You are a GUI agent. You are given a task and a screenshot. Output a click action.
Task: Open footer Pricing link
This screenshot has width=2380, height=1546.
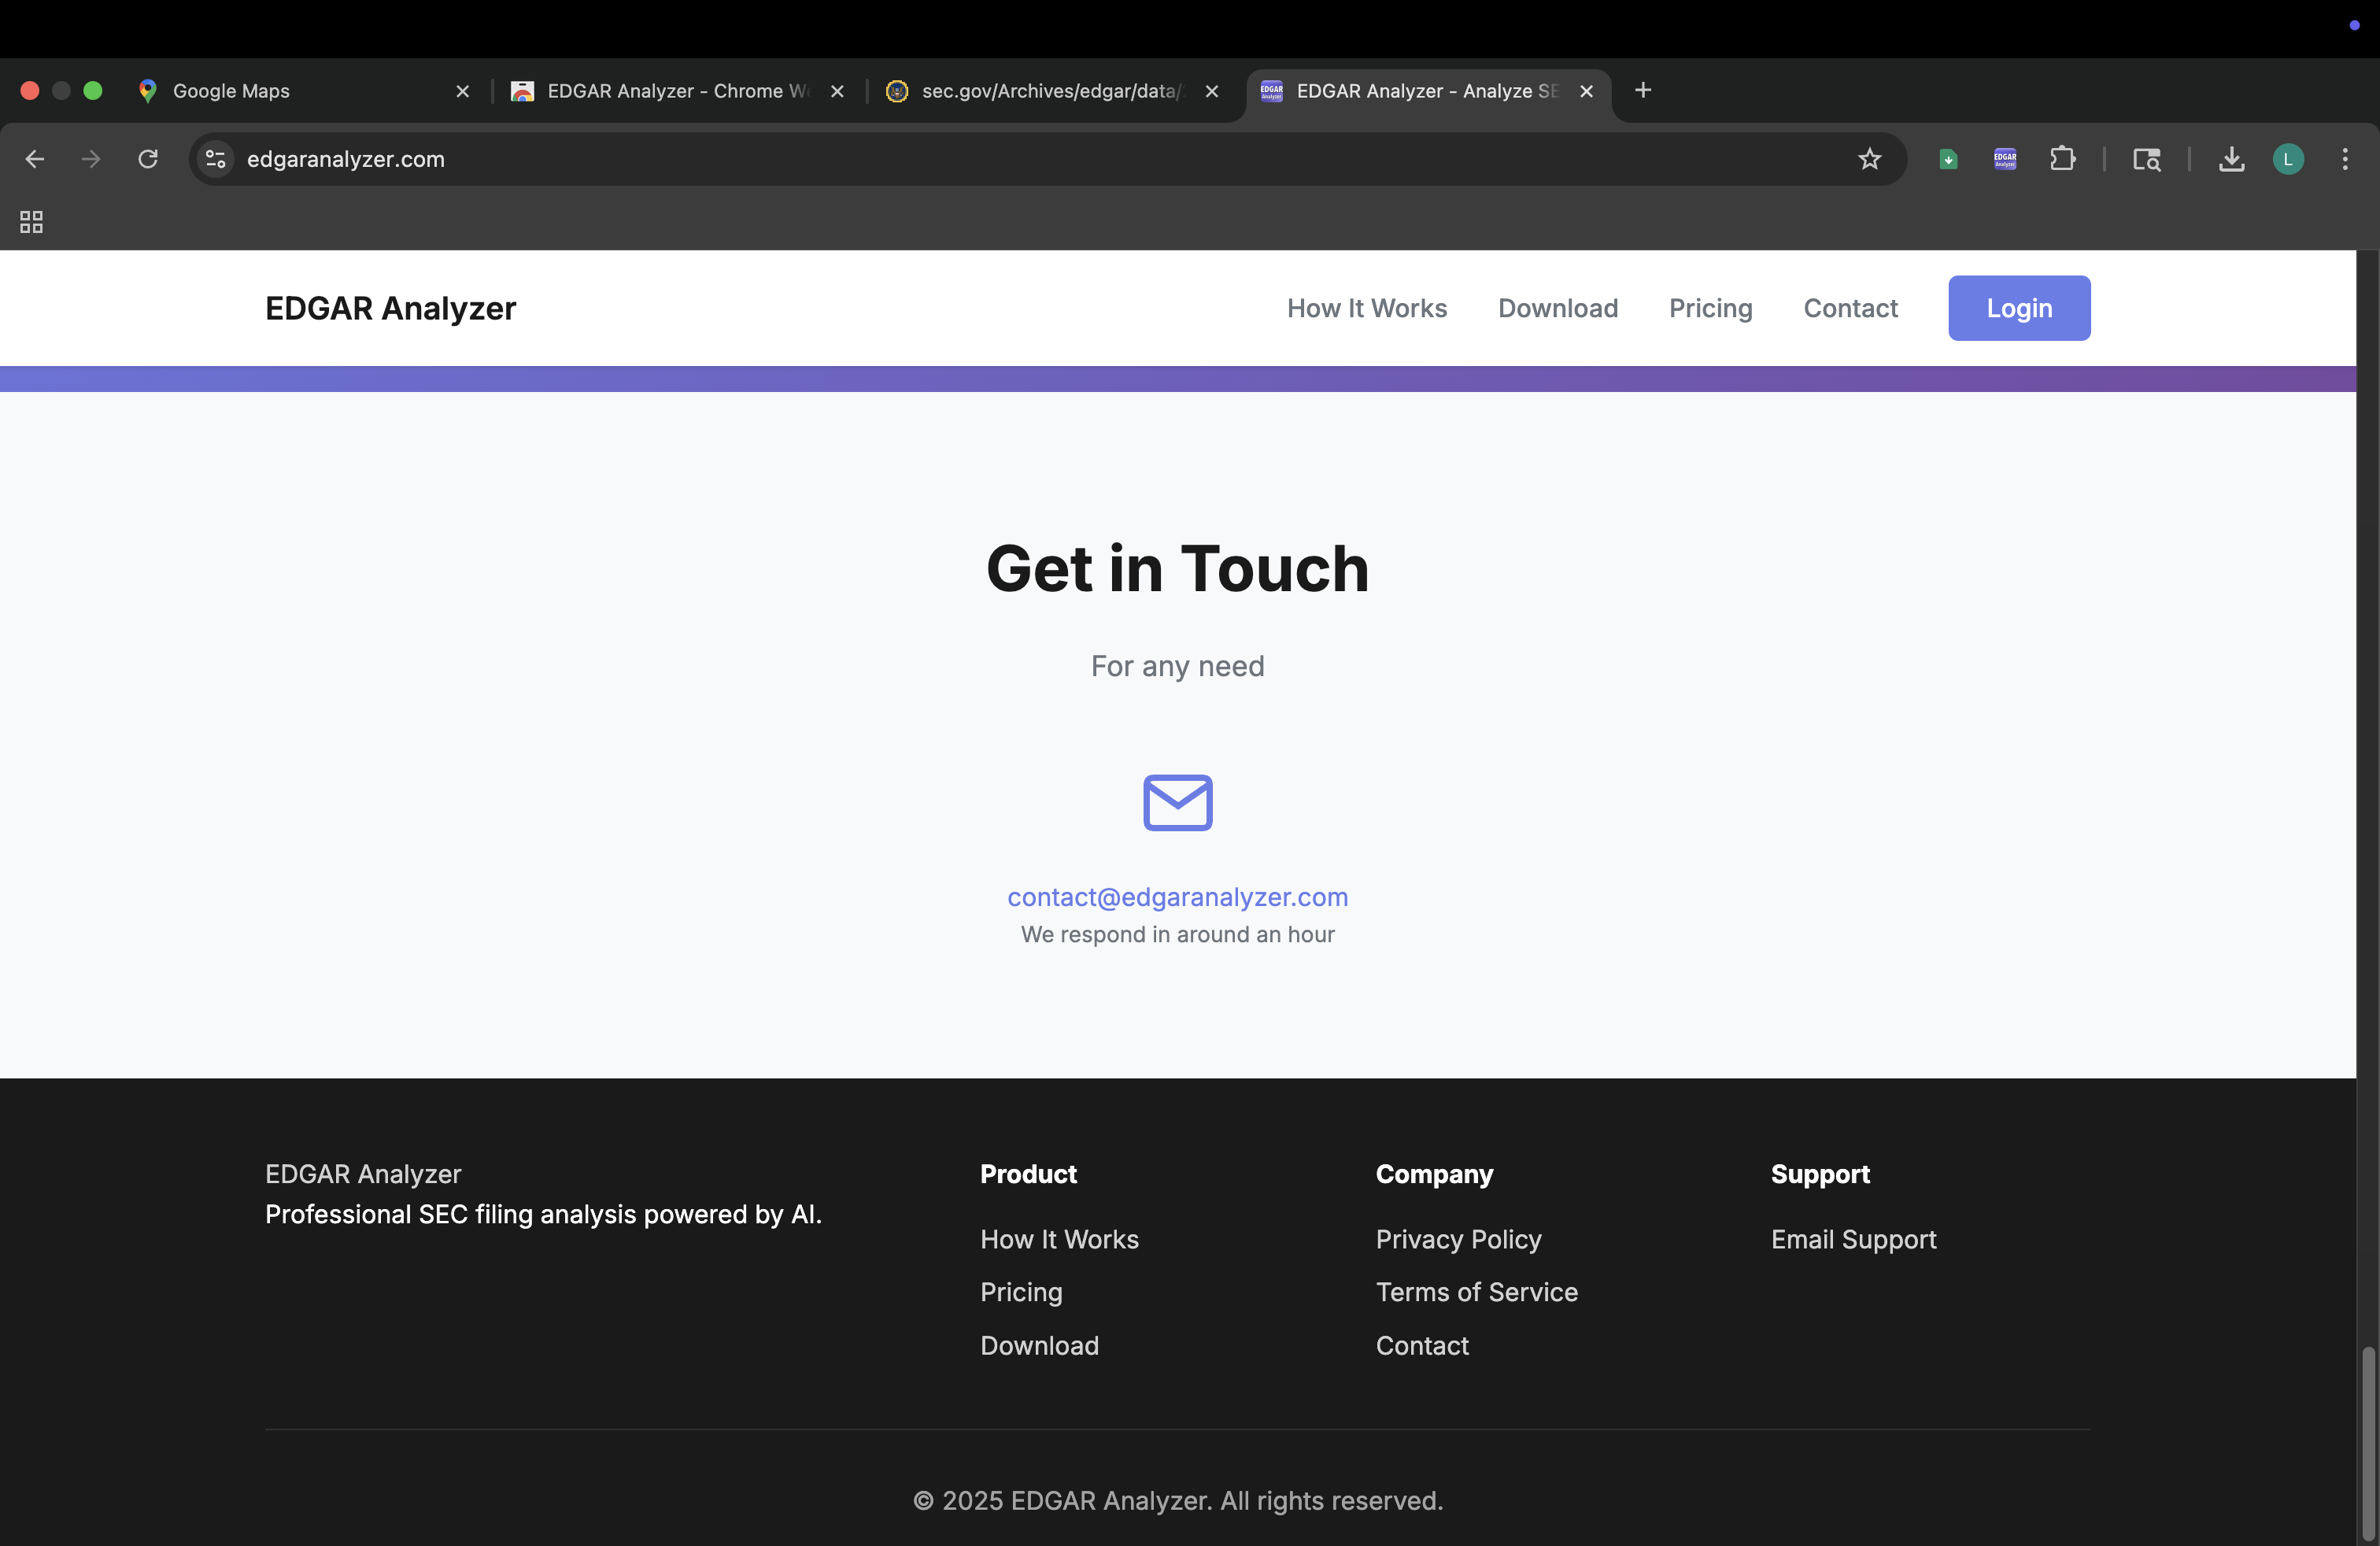[1021, 1292]
